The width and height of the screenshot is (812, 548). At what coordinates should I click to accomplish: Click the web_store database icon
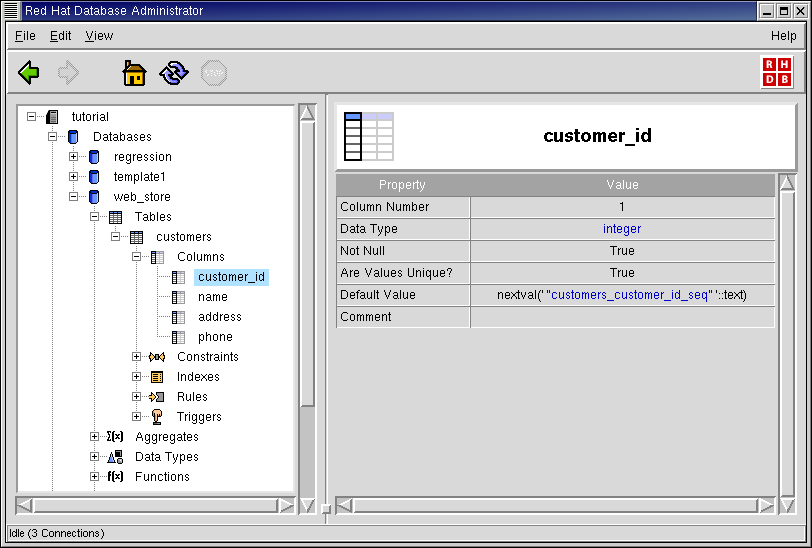click(95, 197)
